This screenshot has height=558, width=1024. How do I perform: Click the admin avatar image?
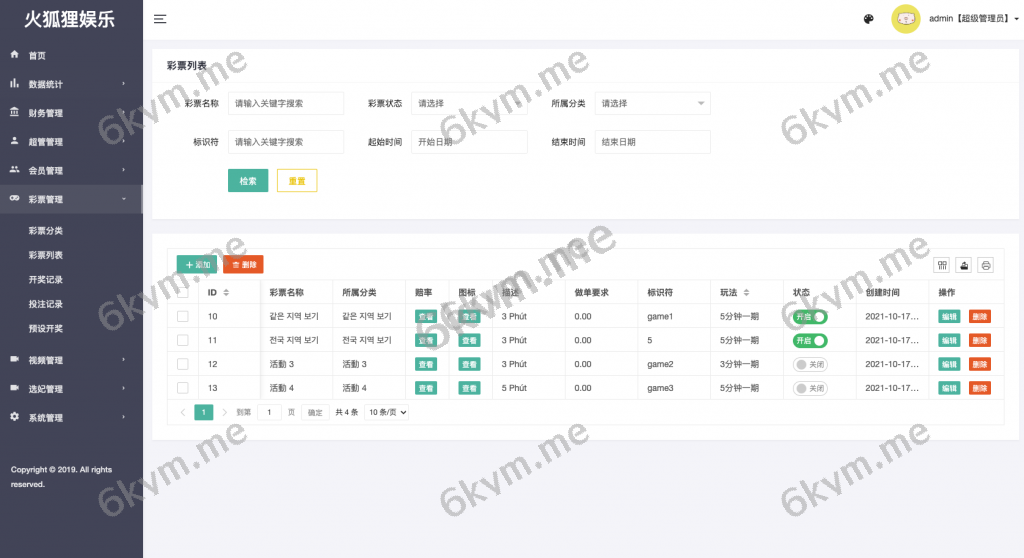[905, 19]
